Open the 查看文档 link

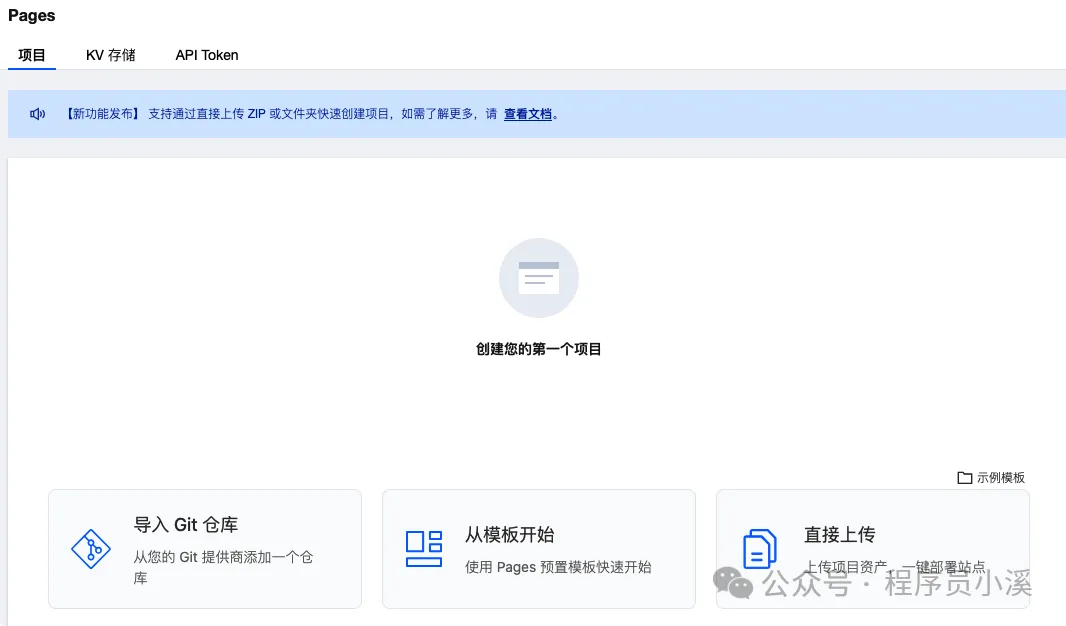[528, 114]
